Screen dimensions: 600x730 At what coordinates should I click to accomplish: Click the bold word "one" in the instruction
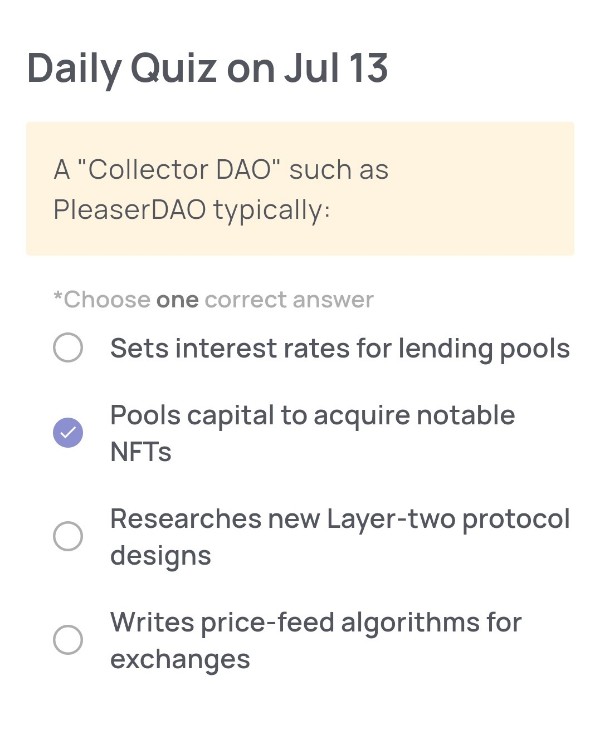pos(177,300)
